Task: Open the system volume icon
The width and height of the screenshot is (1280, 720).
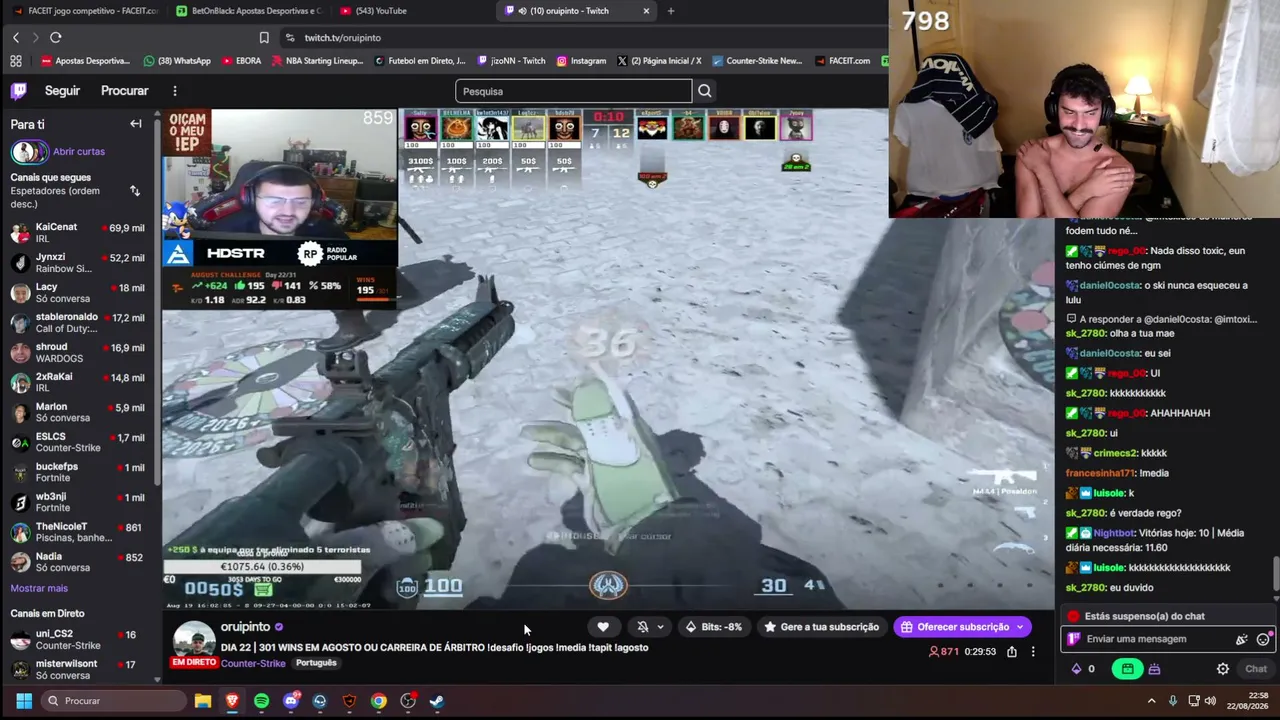Action: [x=1210, y=701]
